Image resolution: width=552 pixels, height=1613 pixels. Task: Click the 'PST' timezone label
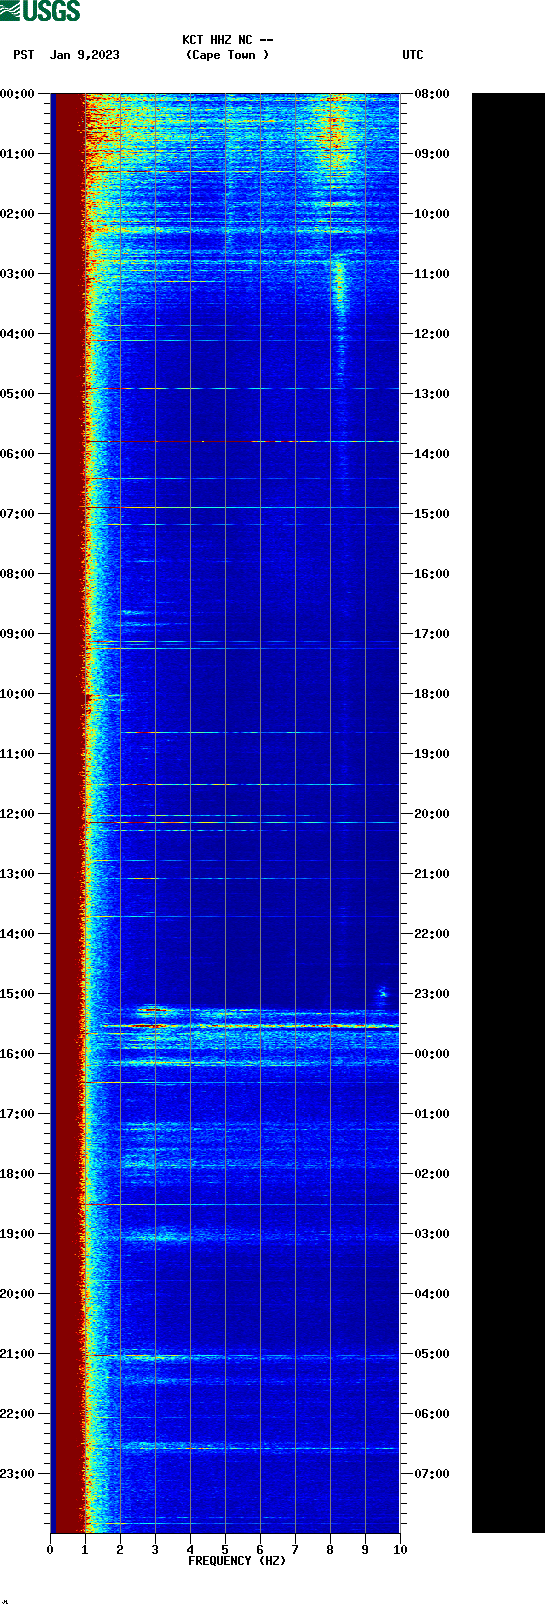24,55
